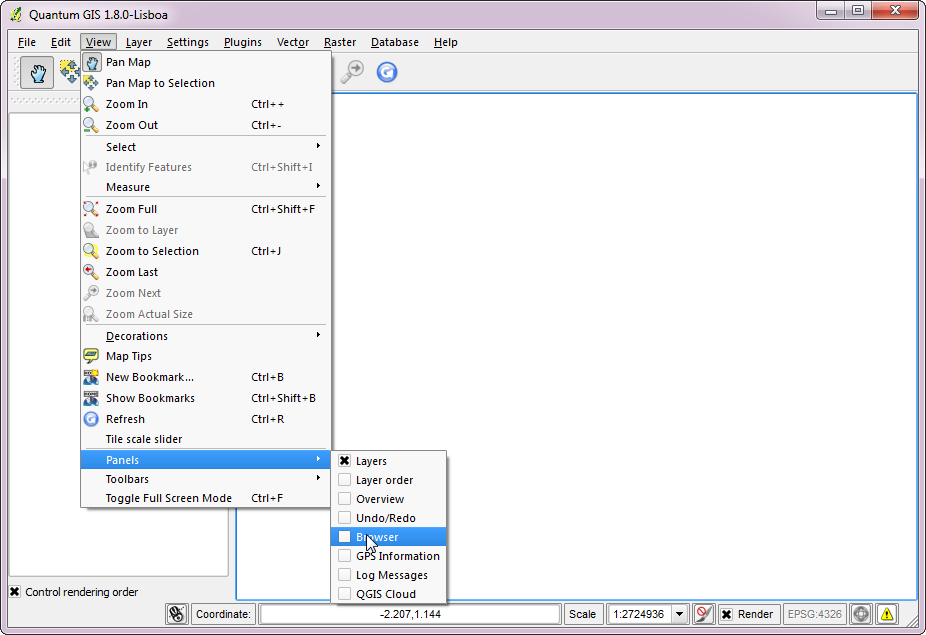Open the Help menu
Screen dimensions: 926x635
point(446,42)
